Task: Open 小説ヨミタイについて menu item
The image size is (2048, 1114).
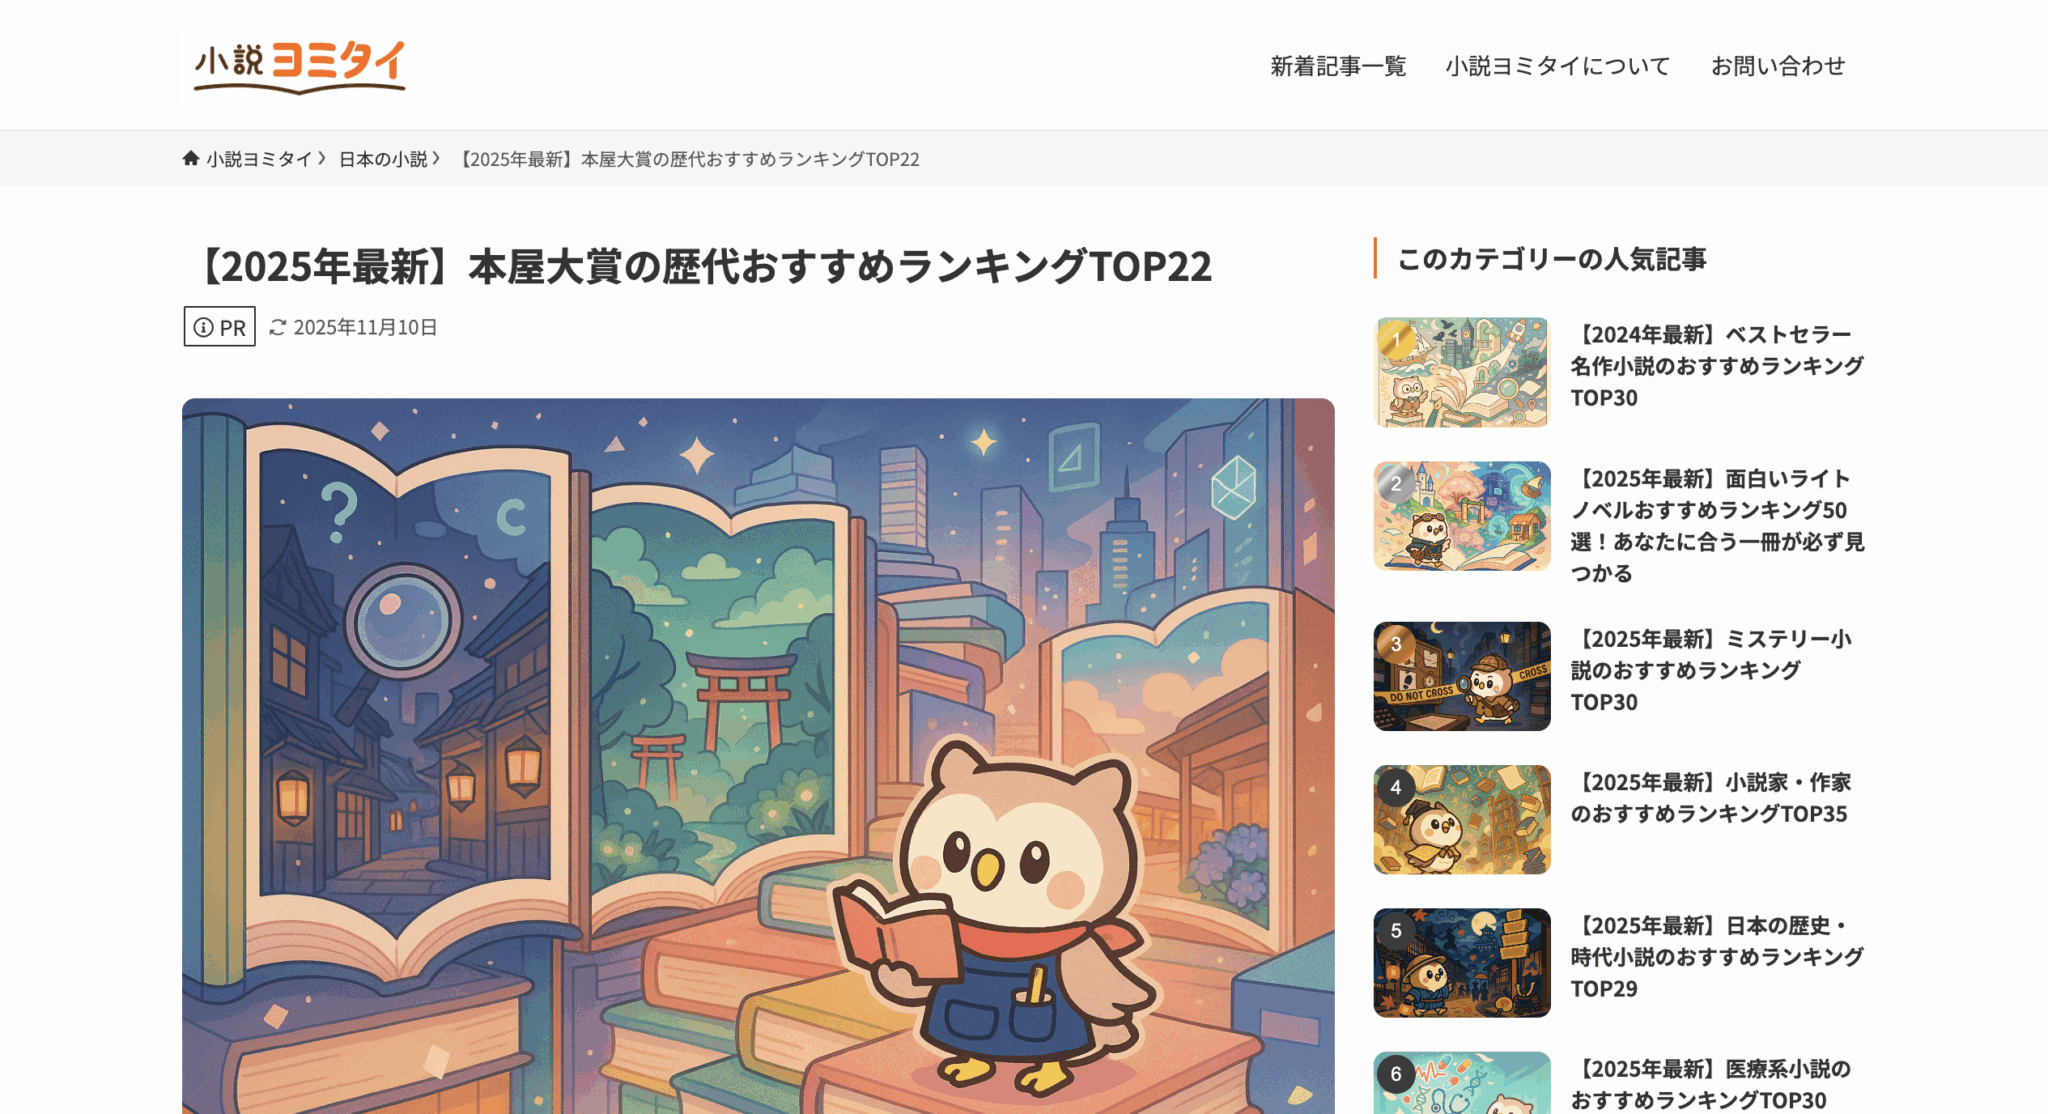Action: coord(1558,66)
